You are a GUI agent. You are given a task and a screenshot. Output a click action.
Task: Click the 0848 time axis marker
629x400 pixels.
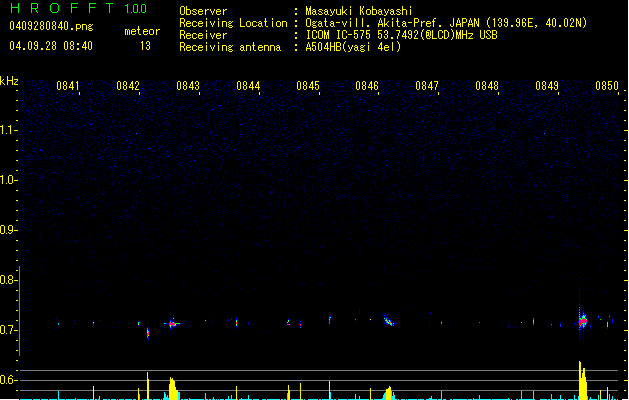487,86
